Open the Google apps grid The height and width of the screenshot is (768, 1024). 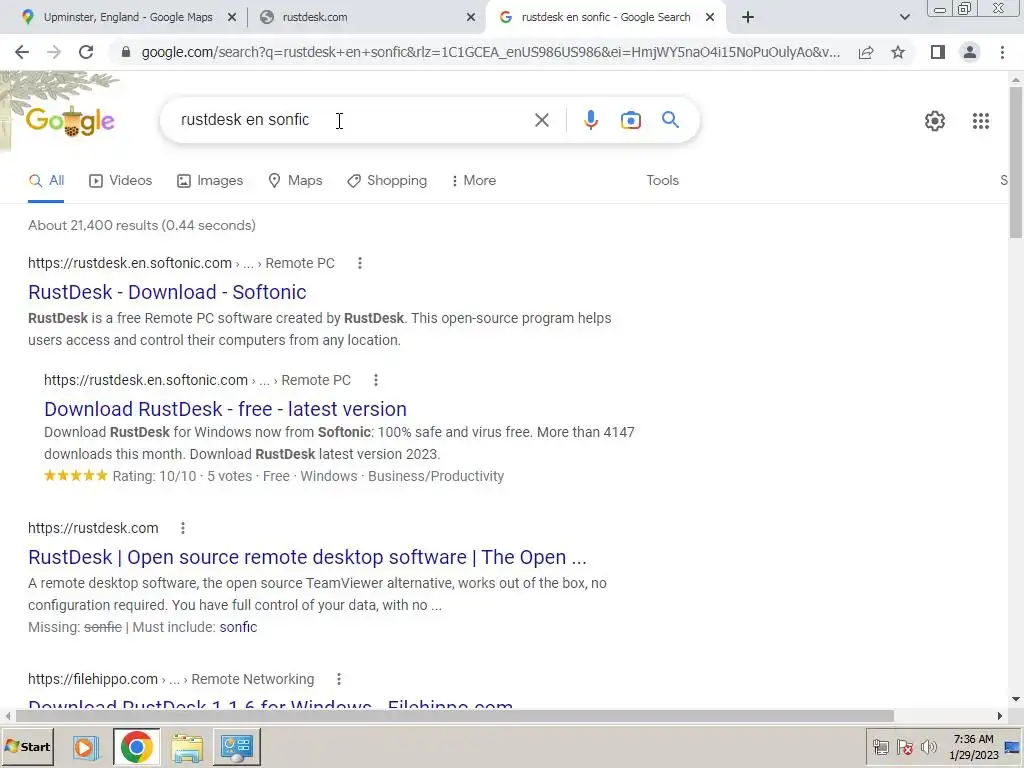tap(980, 121)
